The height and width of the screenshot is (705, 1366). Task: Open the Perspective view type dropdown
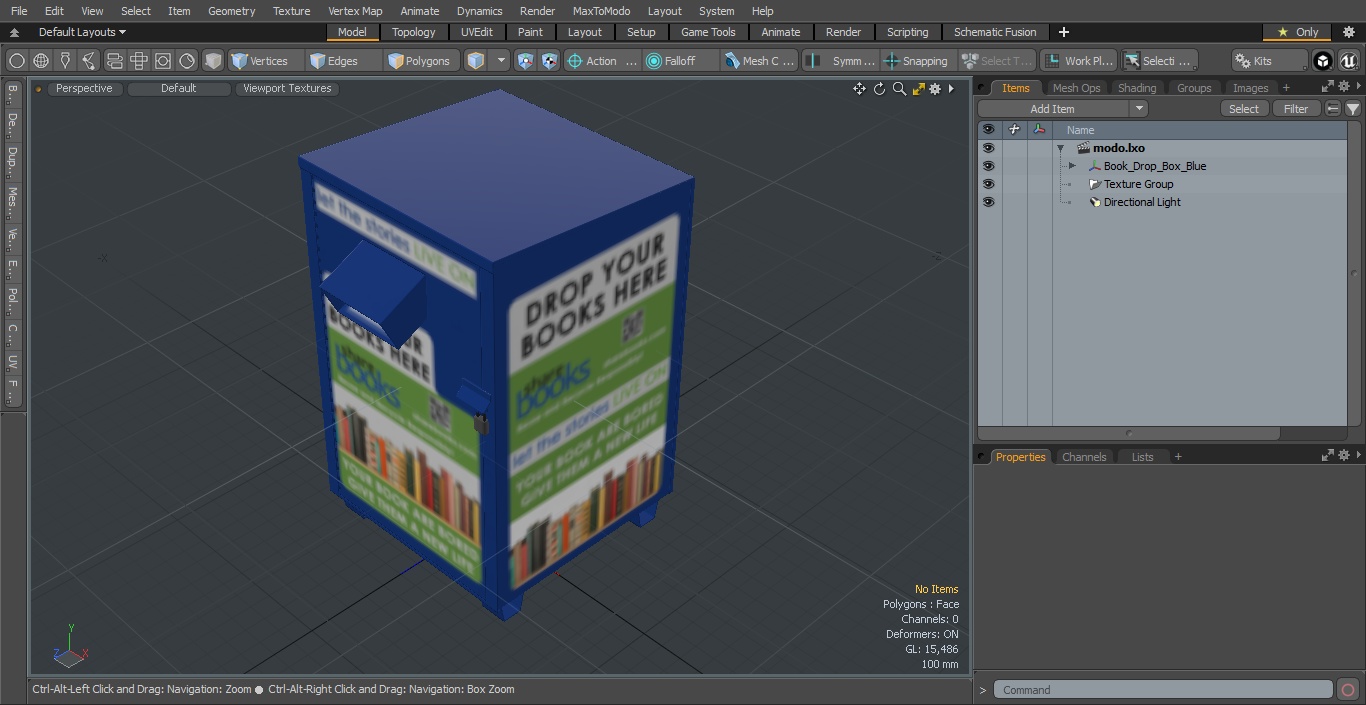pos(84,88)
